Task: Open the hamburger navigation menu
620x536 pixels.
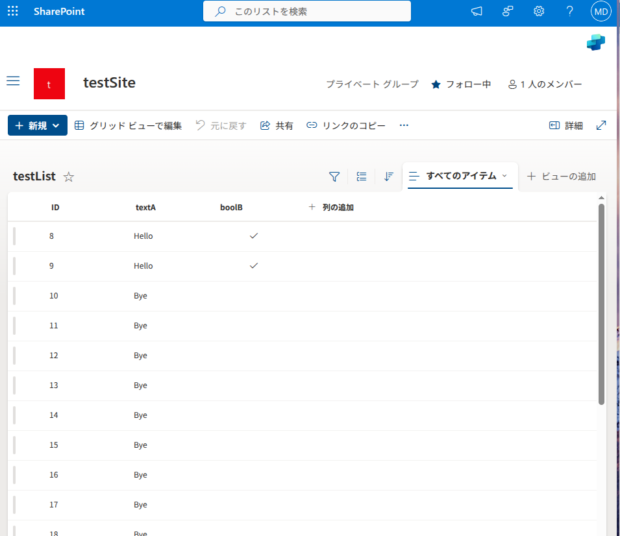Action: [13, 81]
